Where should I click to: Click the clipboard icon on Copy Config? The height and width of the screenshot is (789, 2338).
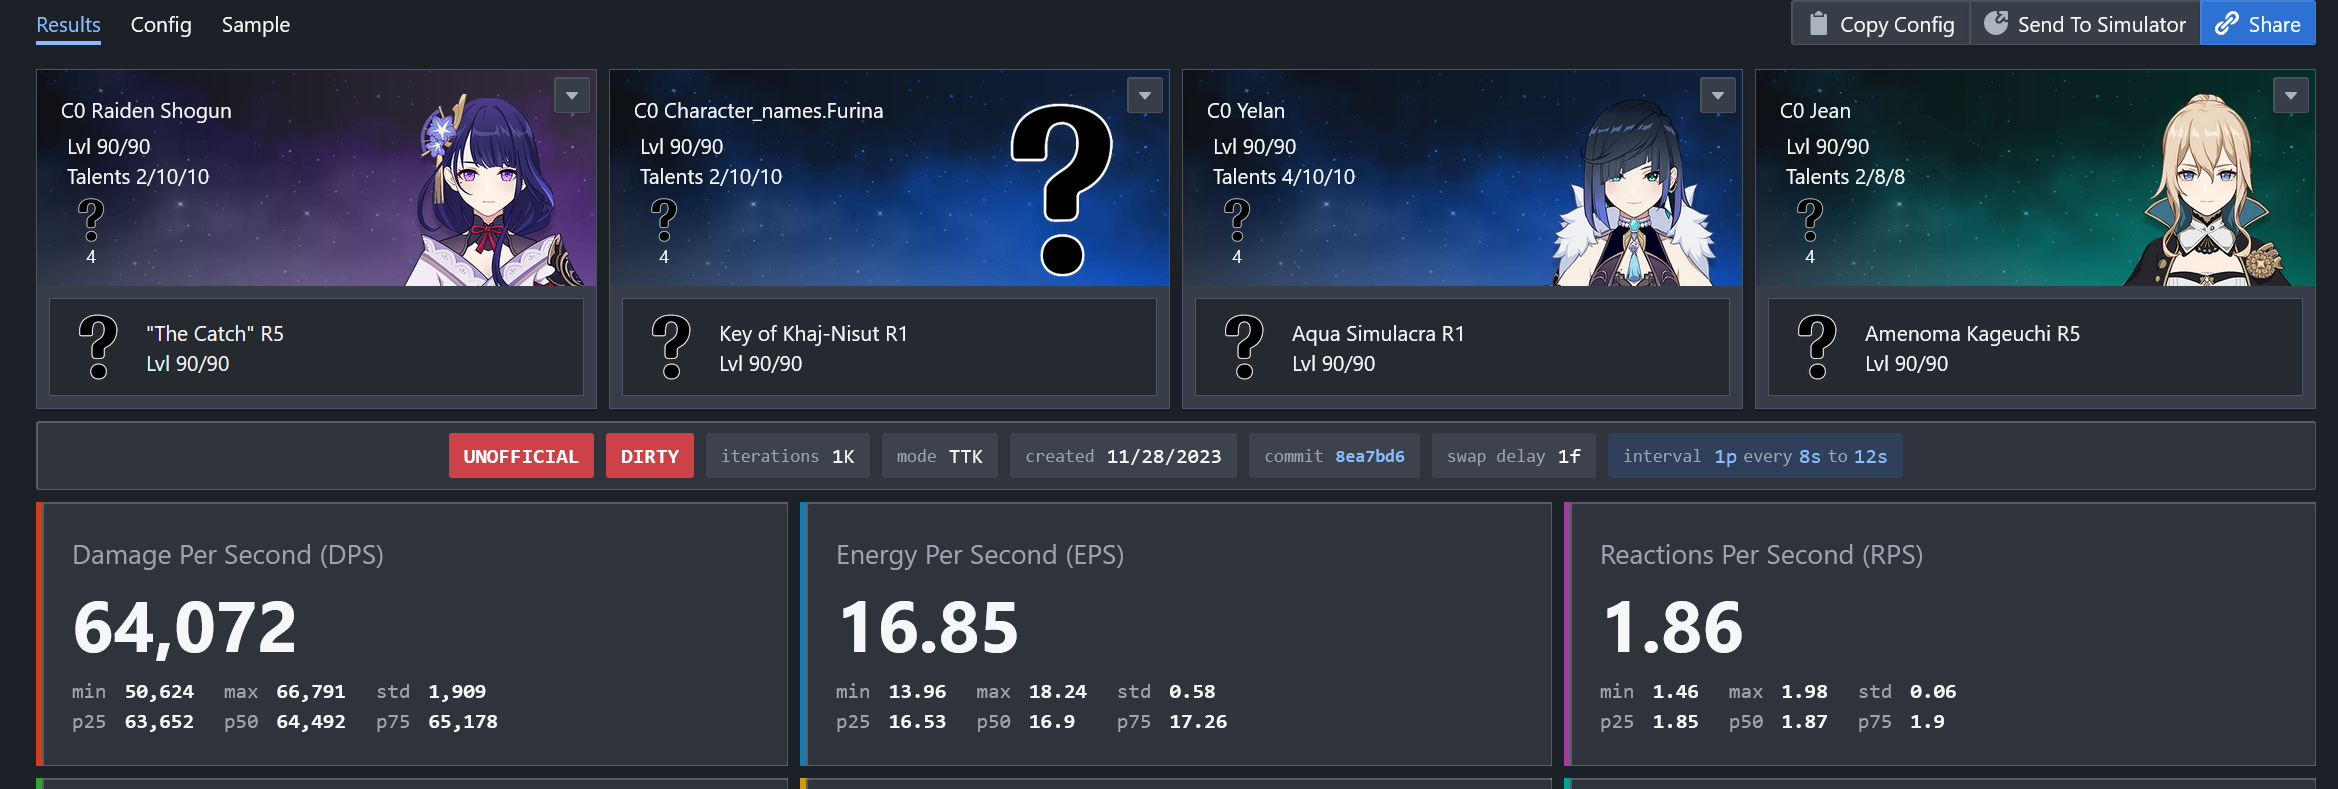point(1818,24)
